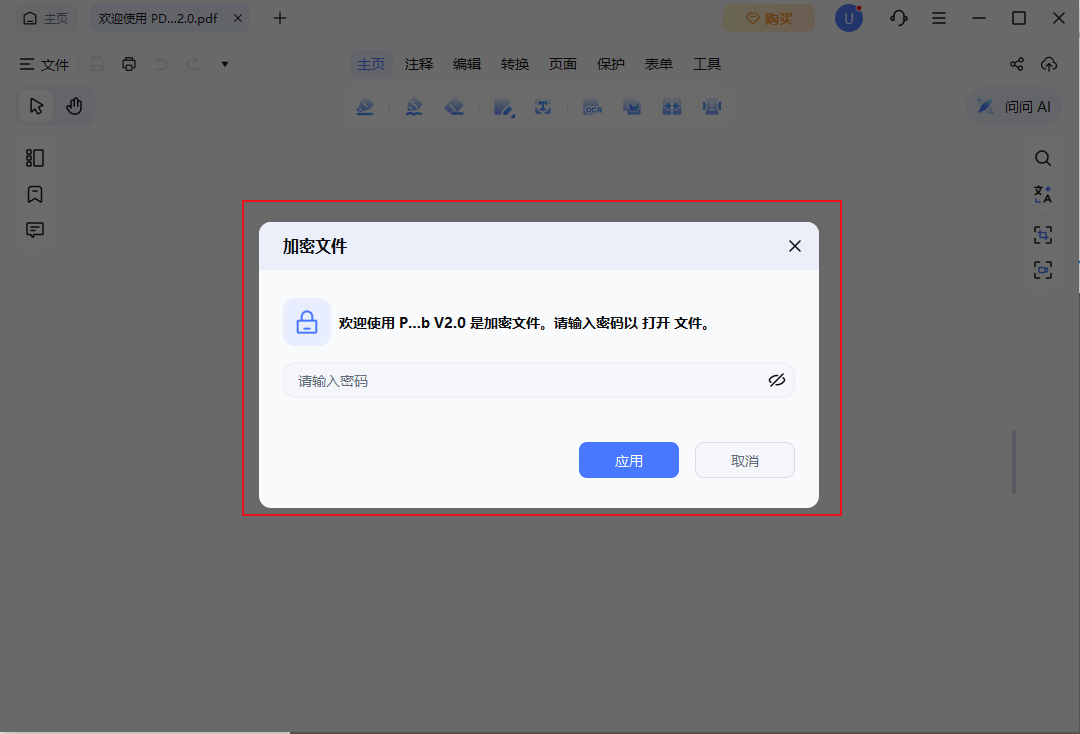Expand the quick access toolbar dropdown arrow
The image size is (1080, 734).
225,64
